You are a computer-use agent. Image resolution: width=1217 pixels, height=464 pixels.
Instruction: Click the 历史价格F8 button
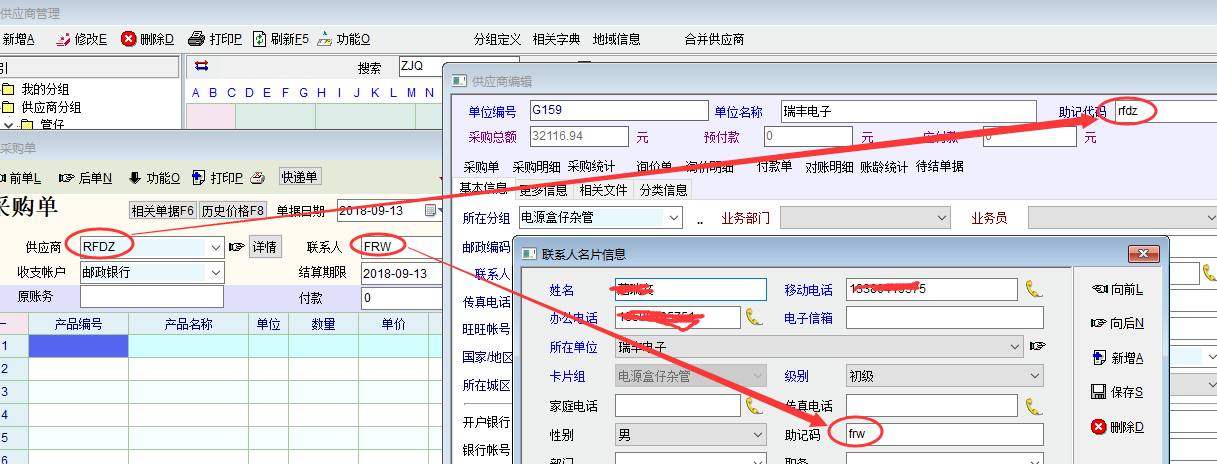233,210
